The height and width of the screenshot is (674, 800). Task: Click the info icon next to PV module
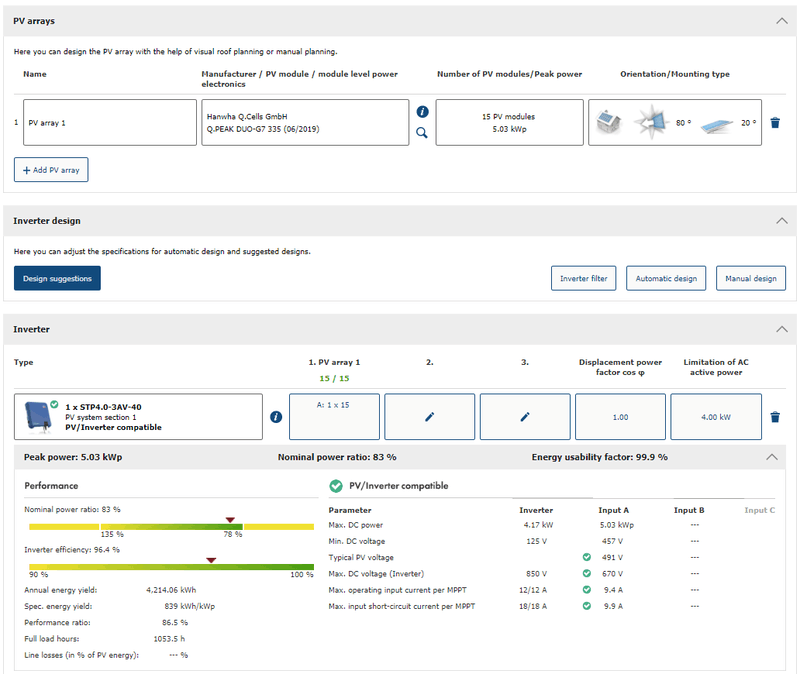click(422, 112)
